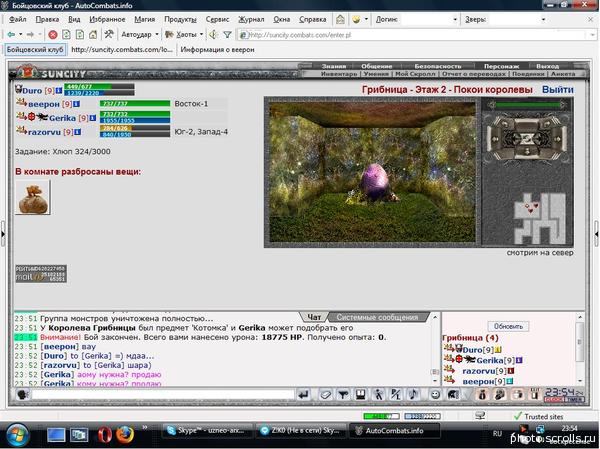The image size is (600, 449).
Task: Click the info badge next to веерон
Action: point(77,104)
